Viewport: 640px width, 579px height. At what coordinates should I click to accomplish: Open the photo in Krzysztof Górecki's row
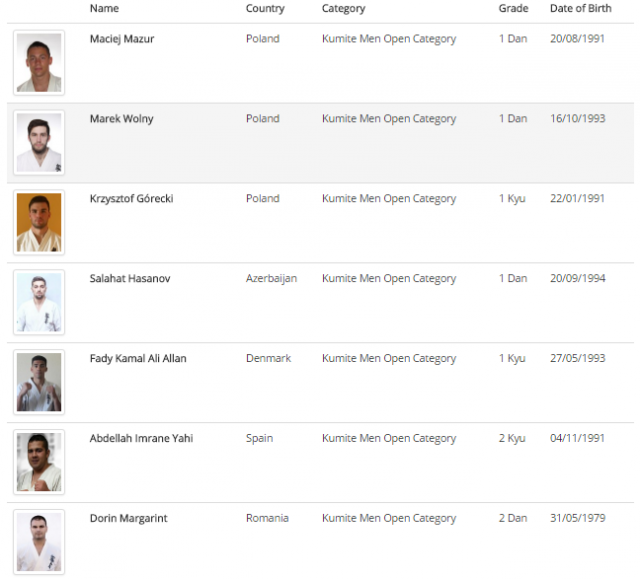click(x=39, y=222)
